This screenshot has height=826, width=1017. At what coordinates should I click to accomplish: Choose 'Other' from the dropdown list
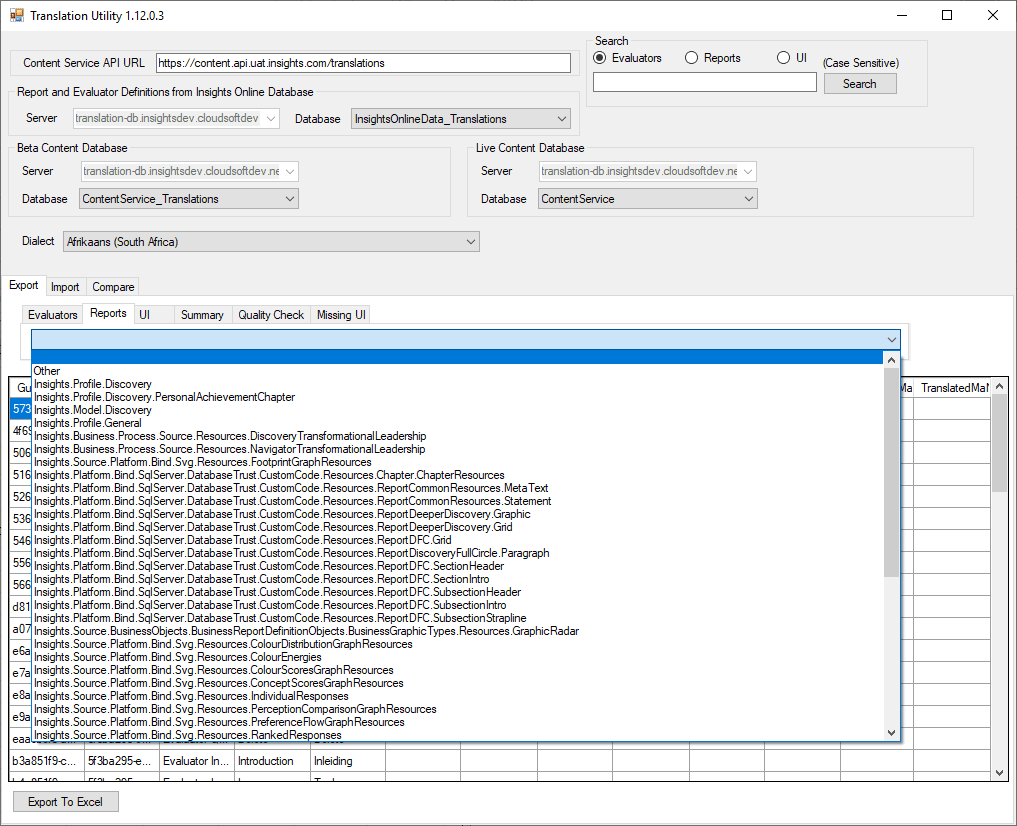[x=457, y=371]
